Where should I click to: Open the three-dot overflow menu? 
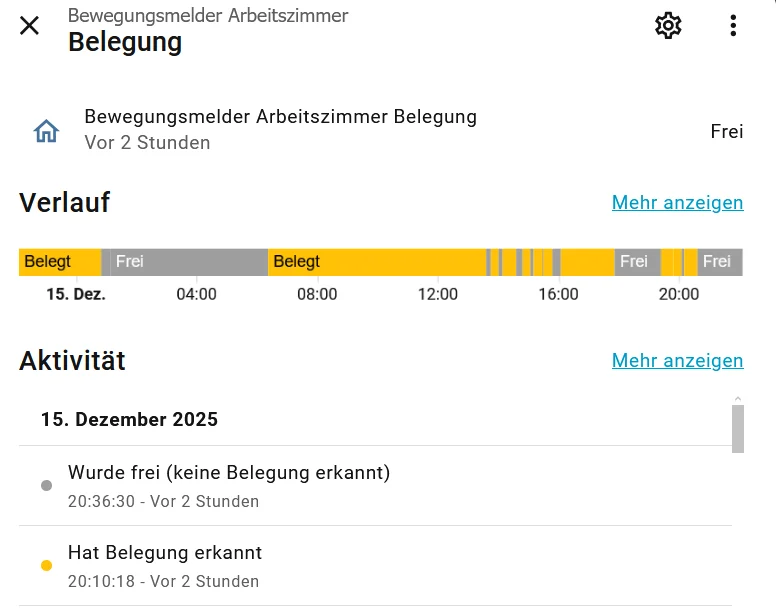pyautogui.click(x=733, y=26)
